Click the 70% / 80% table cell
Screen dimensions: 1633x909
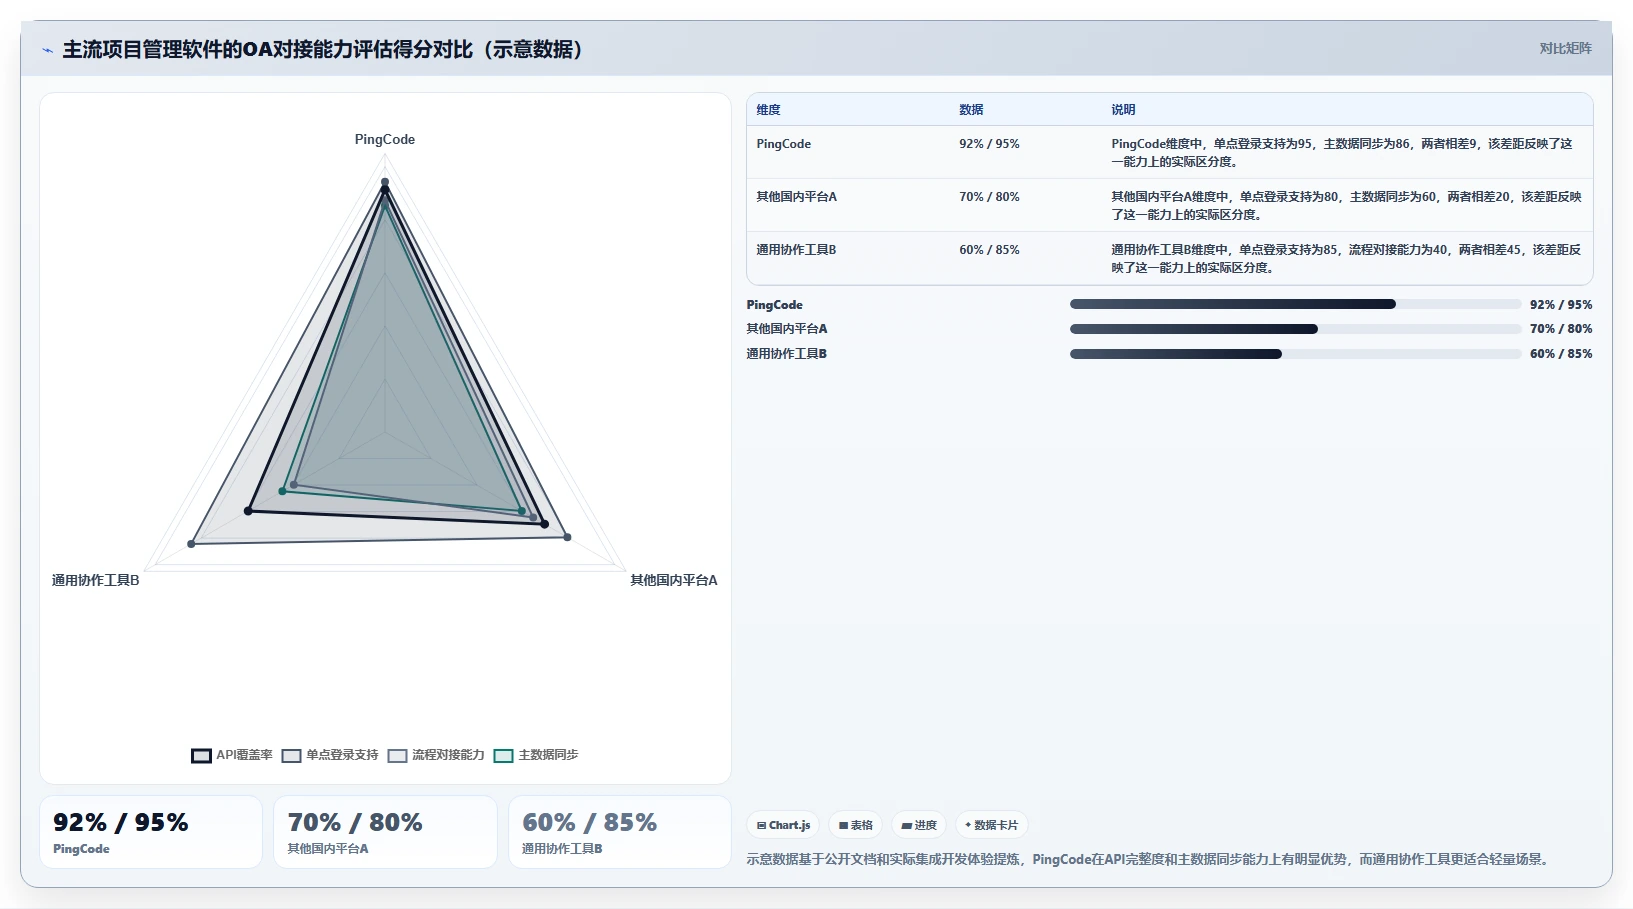click(x=989, y=197)
